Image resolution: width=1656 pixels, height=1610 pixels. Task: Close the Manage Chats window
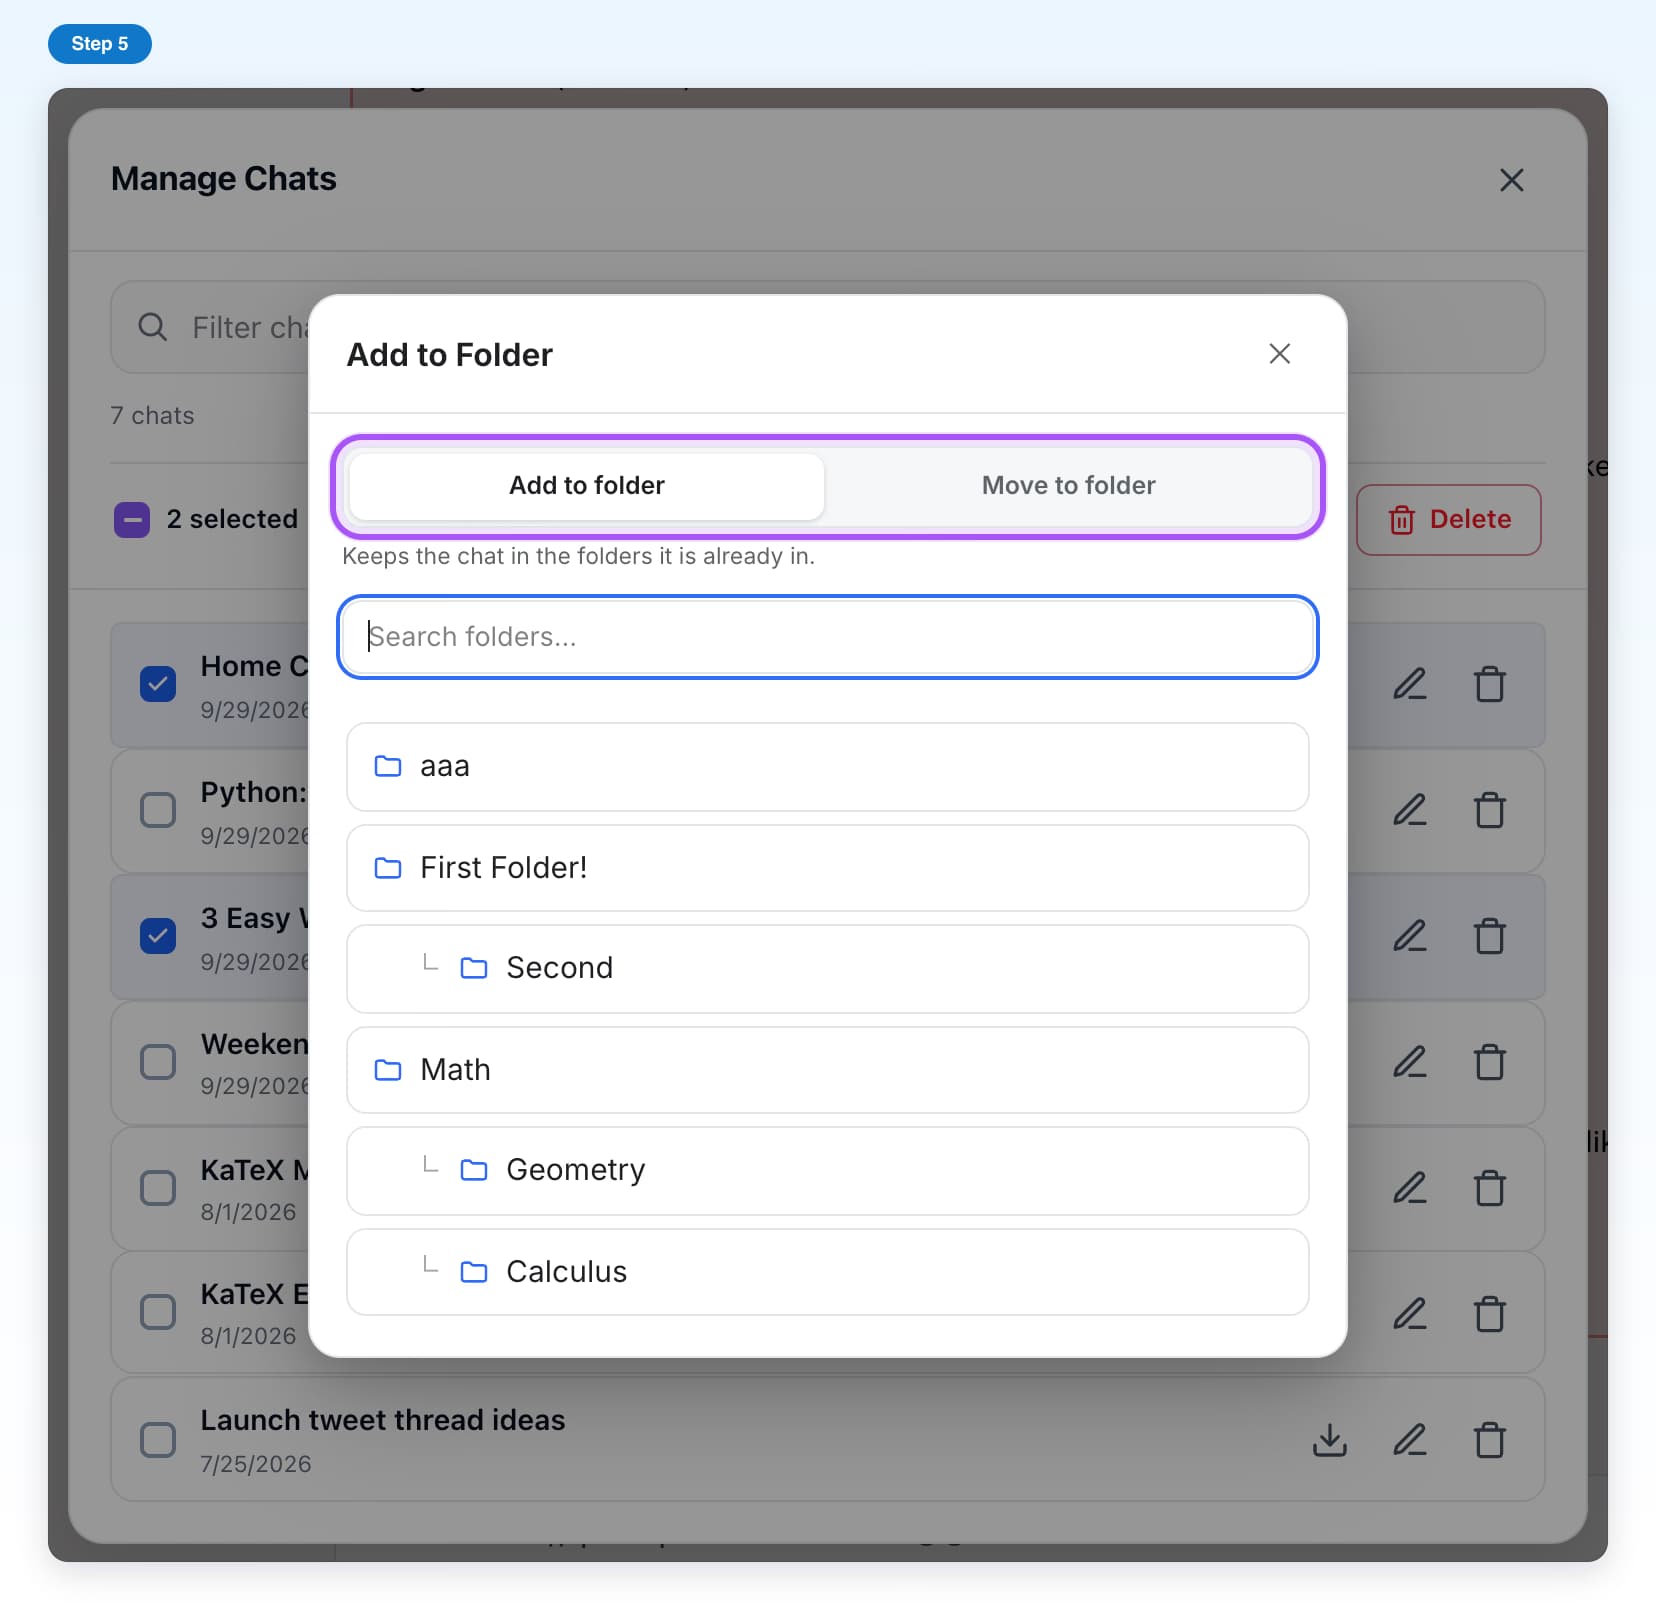click(x=1512, y=180)
